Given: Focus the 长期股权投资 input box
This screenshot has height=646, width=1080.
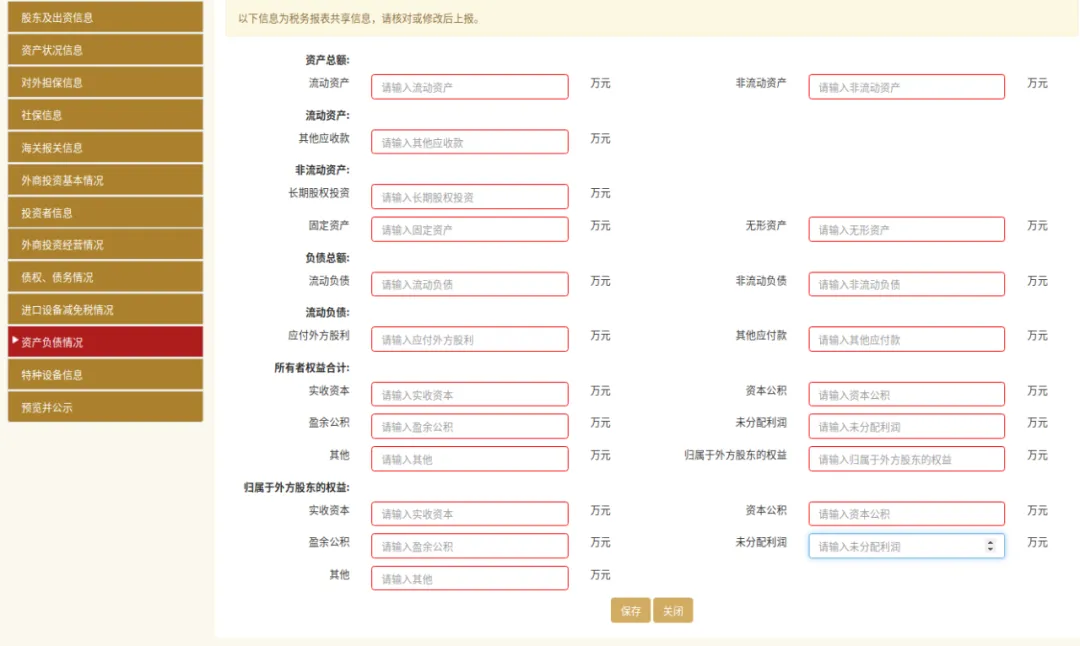Looking at the screenshot, I should click(x=469, y=196).
